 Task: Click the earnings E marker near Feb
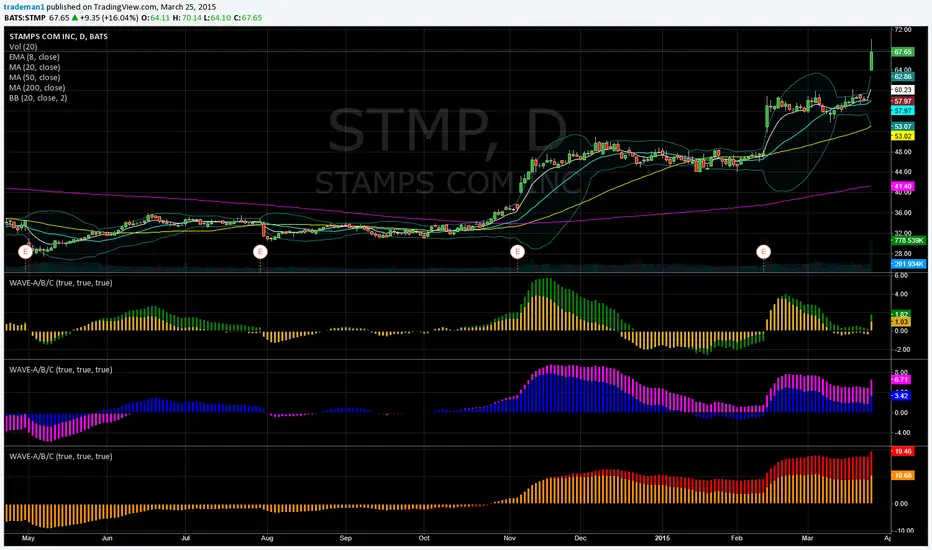click(x=763, y=252)
